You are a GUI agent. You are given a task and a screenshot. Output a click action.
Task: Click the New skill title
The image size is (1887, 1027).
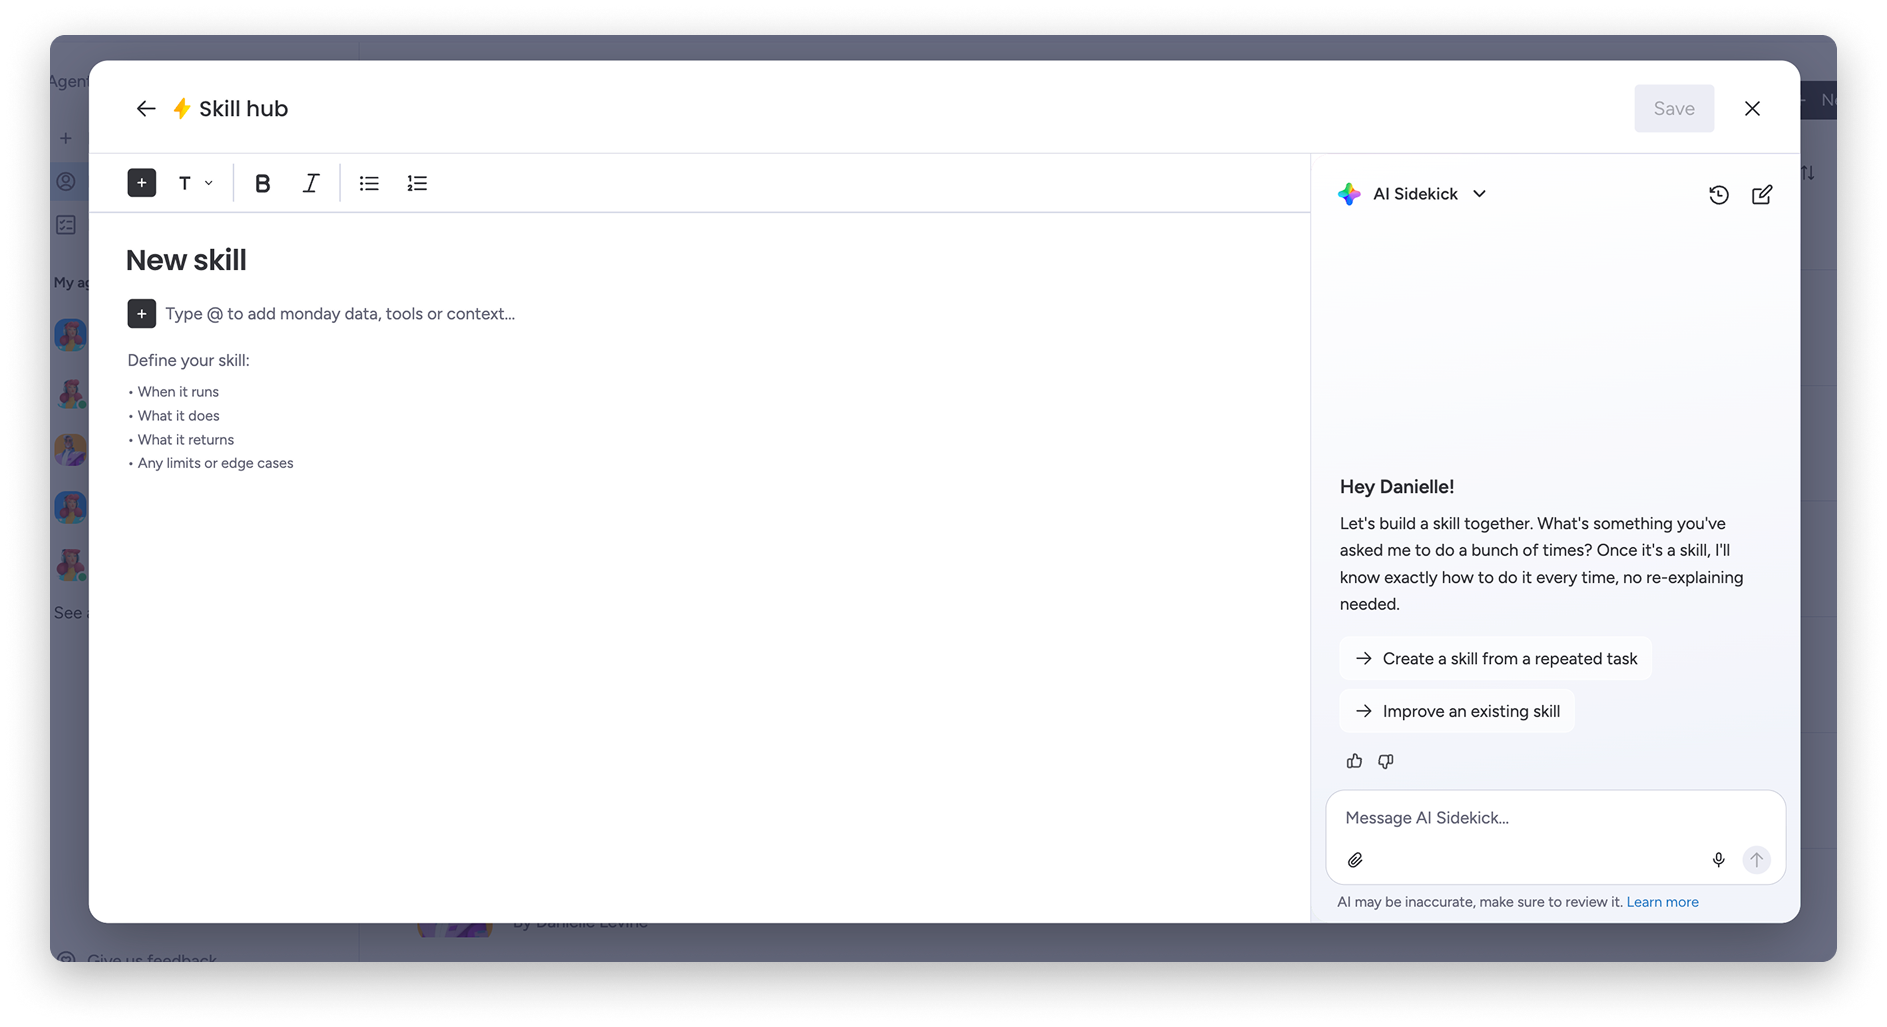pyautogui.click(x=186, y=260)
